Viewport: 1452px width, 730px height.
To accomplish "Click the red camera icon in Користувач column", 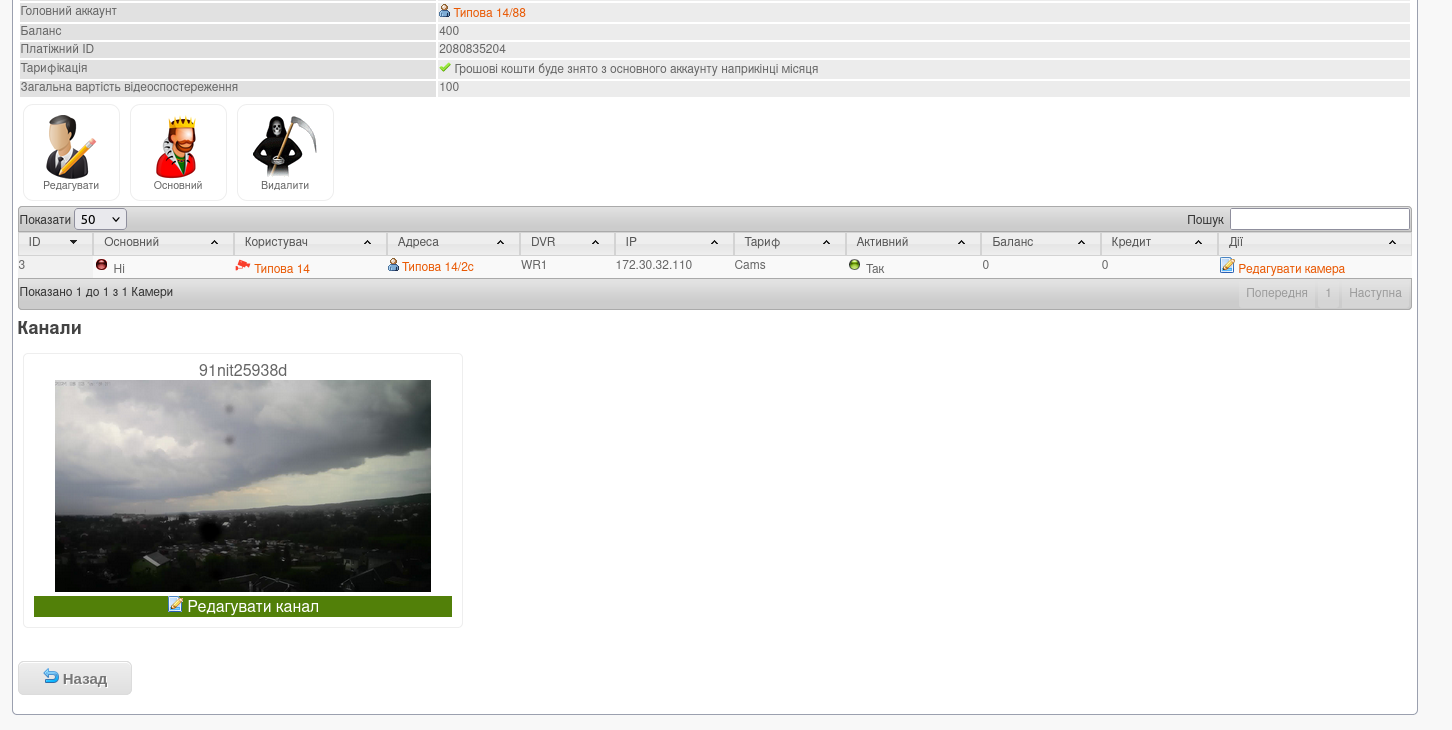I will click(x=243, y=266).
